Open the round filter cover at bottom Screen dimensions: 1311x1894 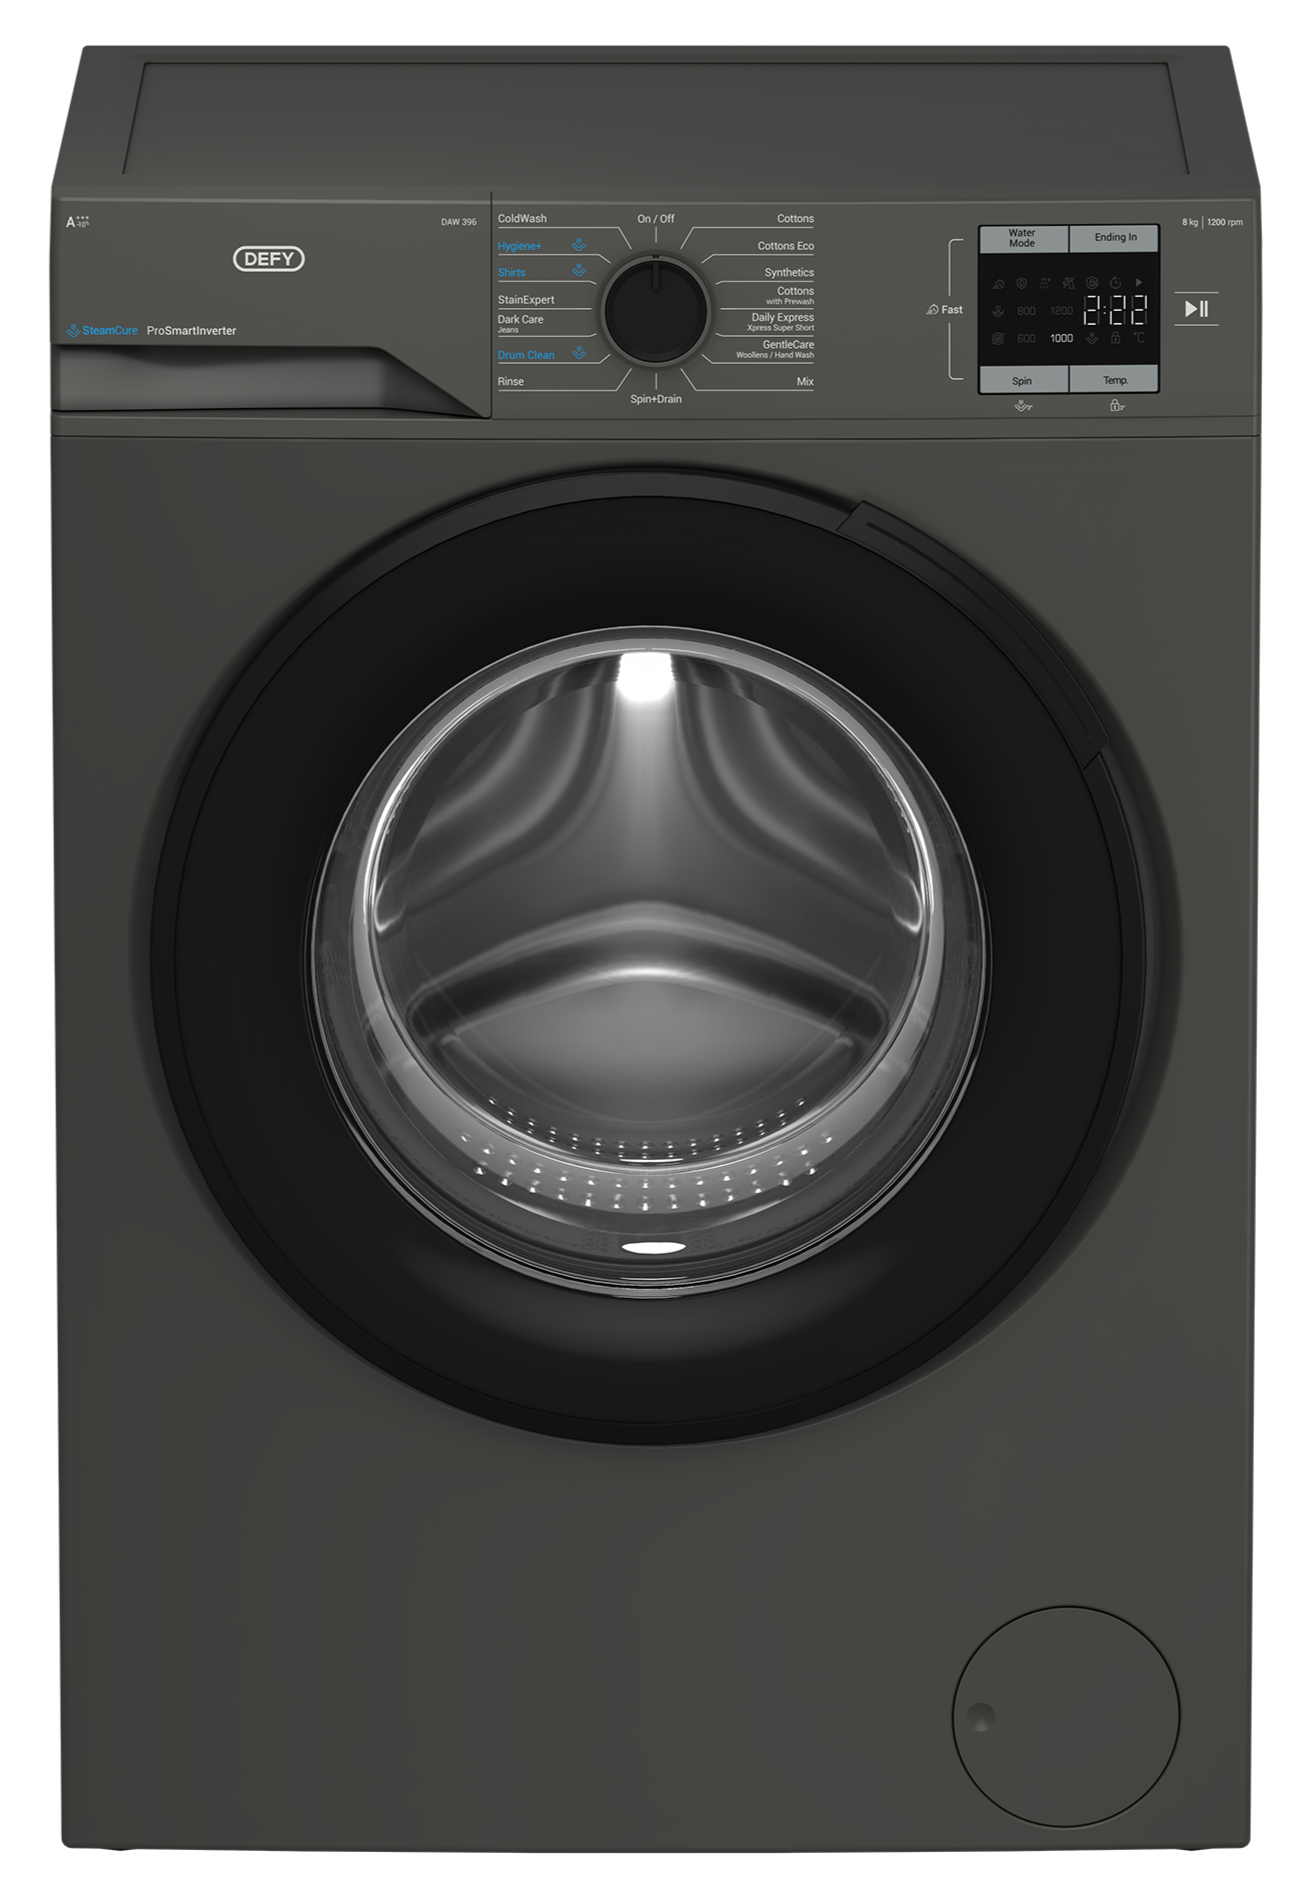pos(1065,1716)
